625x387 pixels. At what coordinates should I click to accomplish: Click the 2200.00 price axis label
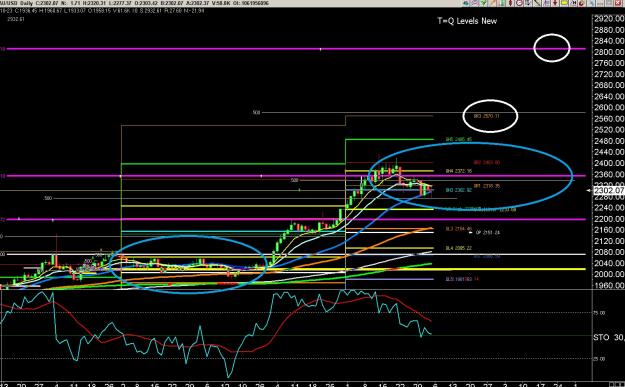pos(609,219)
